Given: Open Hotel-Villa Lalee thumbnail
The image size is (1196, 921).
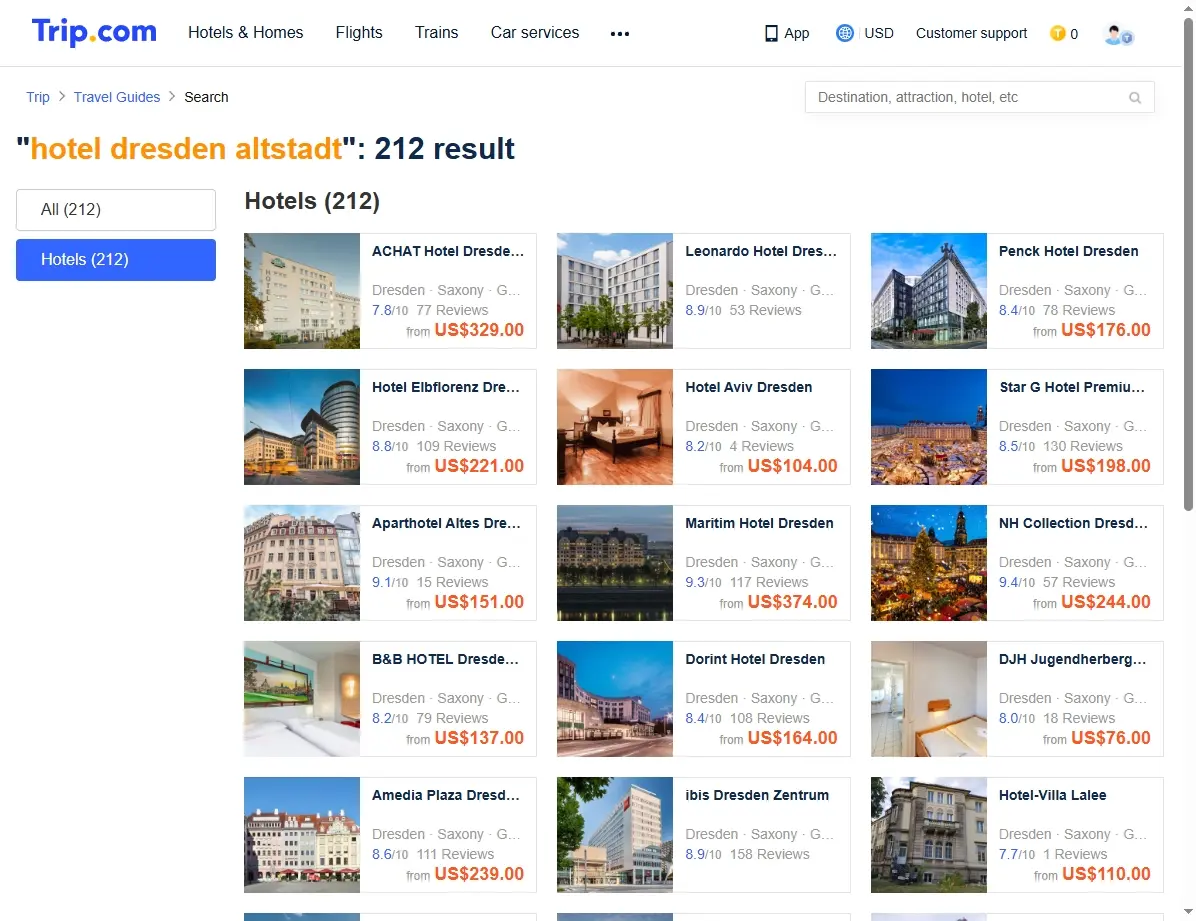Looking at the screenshot, I should (x=929, y=835).
